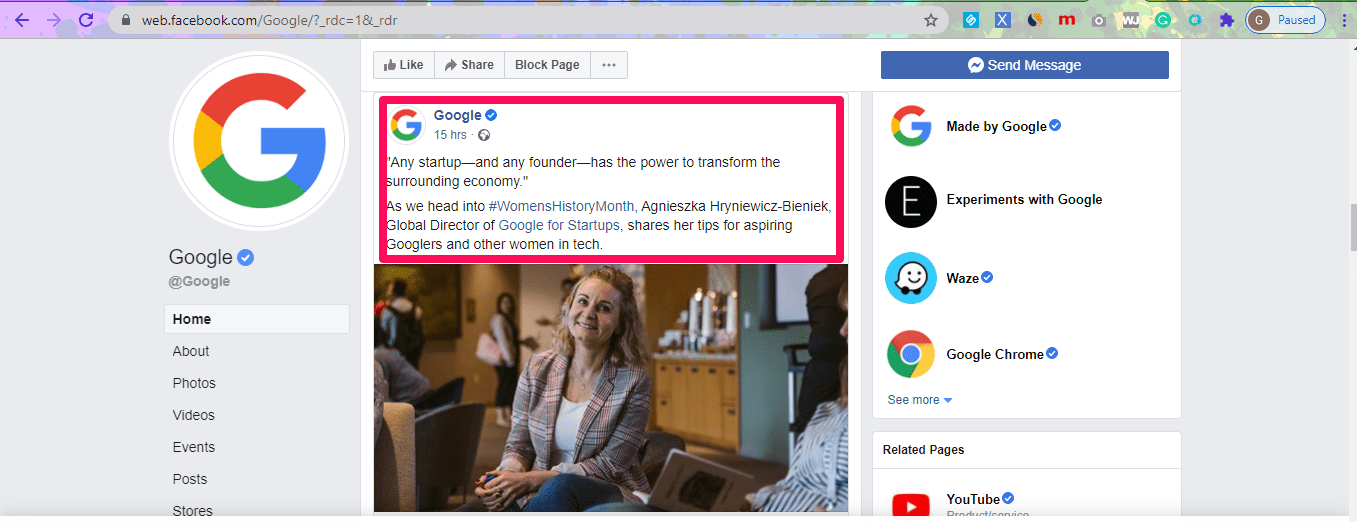
Task: Open the About tab in sidebar
Action: [x=191, y=351]
